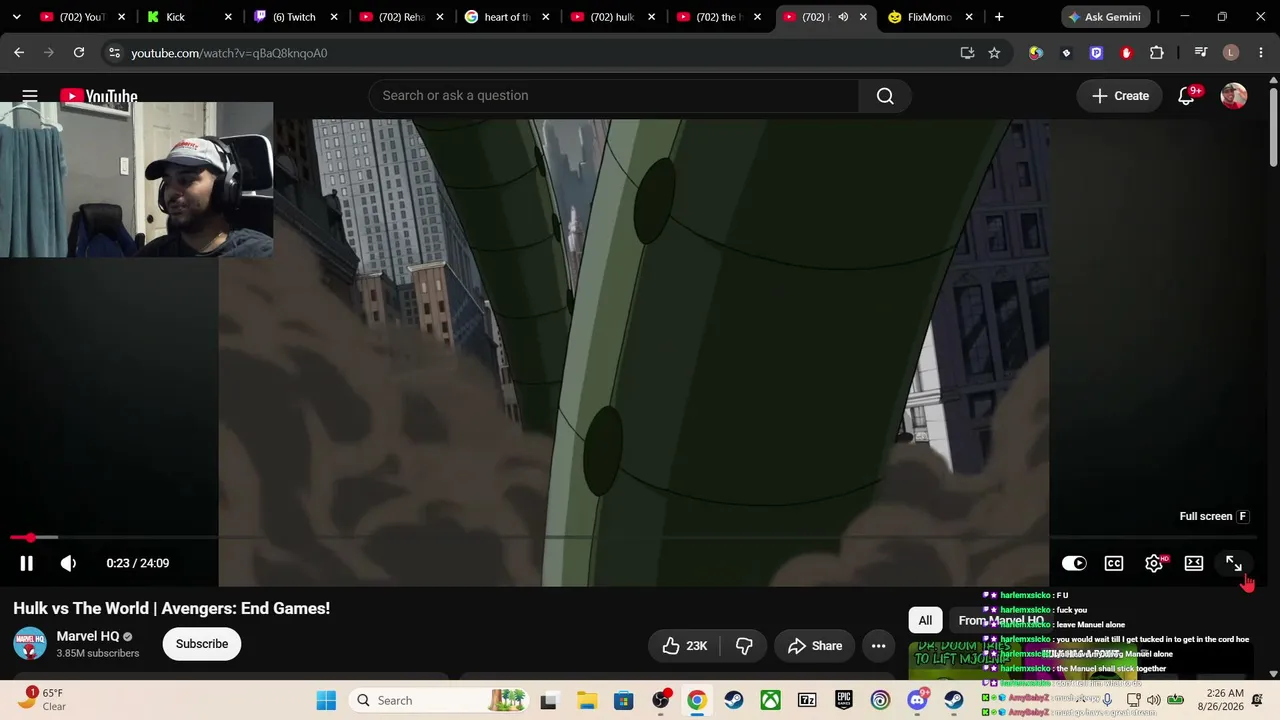Switch to the '(702) hulk' YouTube tab

click(612, 17)
